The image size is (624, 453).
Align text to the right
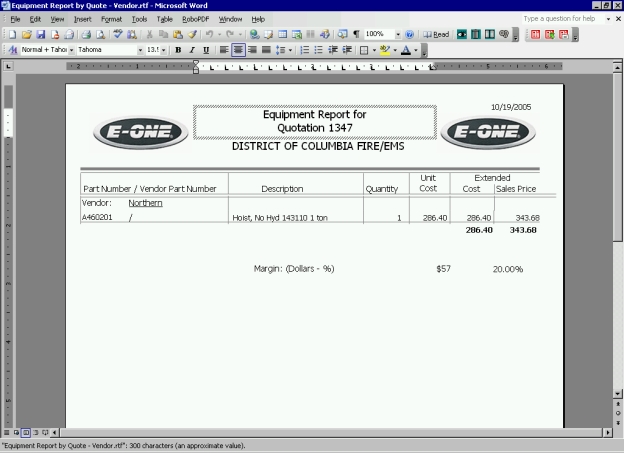[x=252, y=50]
